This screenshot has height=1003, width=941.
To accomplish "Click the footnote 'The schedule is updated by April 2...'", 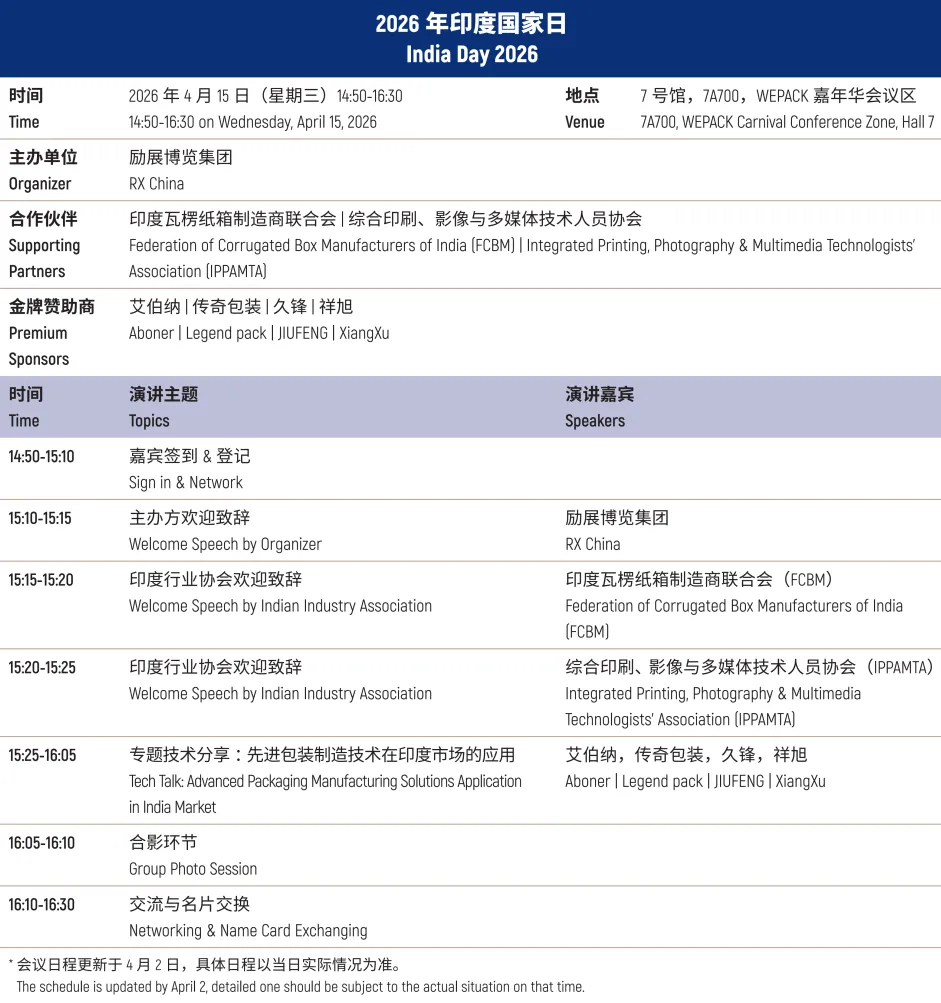I will point(300,987).
